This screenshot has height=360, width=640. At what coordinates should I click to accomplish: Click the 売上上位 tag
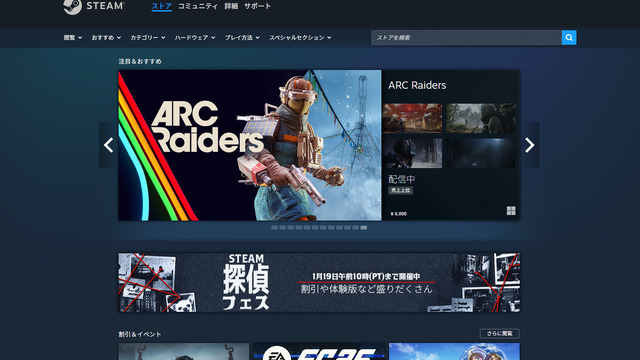pyautogui.click(x=400, y=191)
